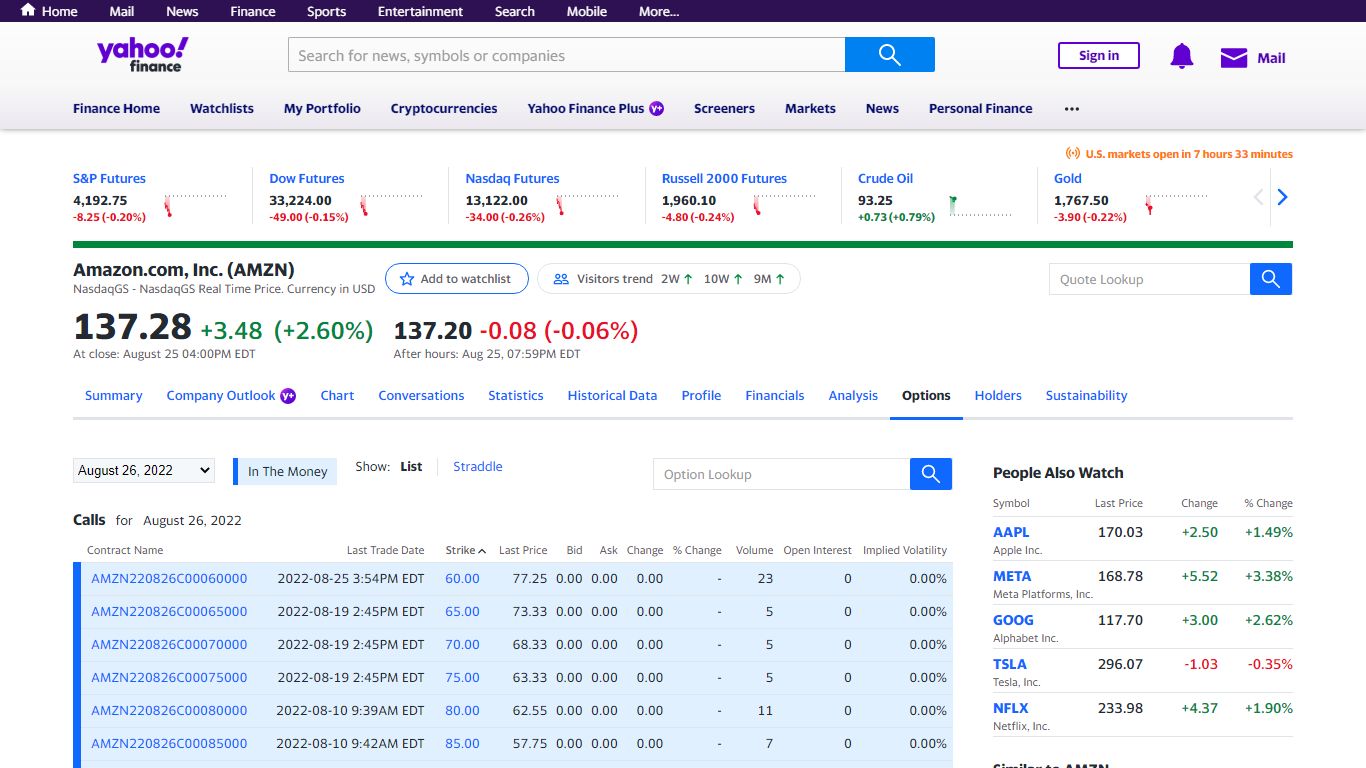Click the Yahoo Finance Plus badge icon
Image resolution: width=1366 pixels, height=768 pixels.
(x=656, y=108)
